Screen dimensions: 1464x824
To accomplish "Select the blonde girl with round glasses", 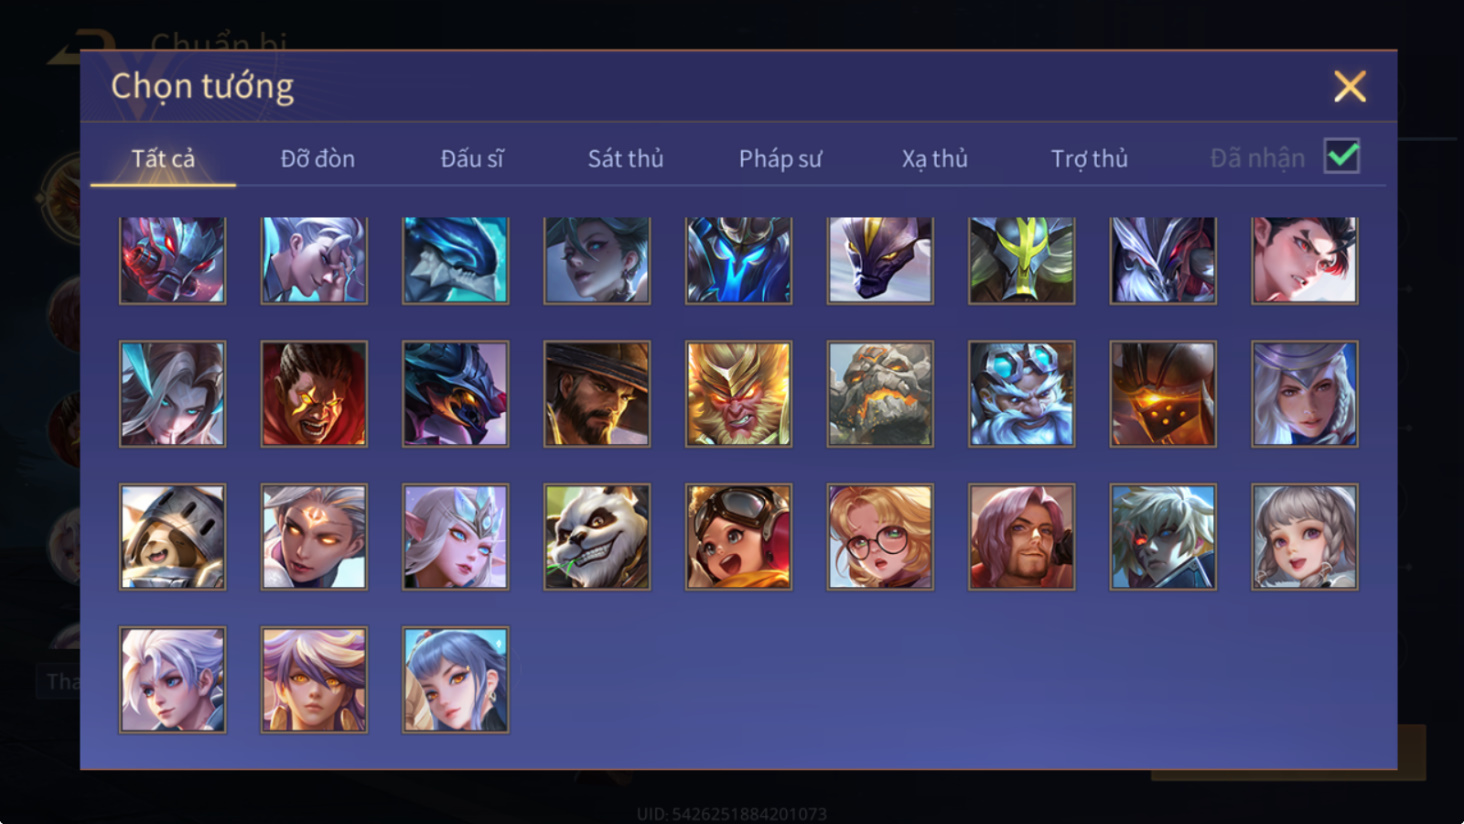I will (880, 537).
